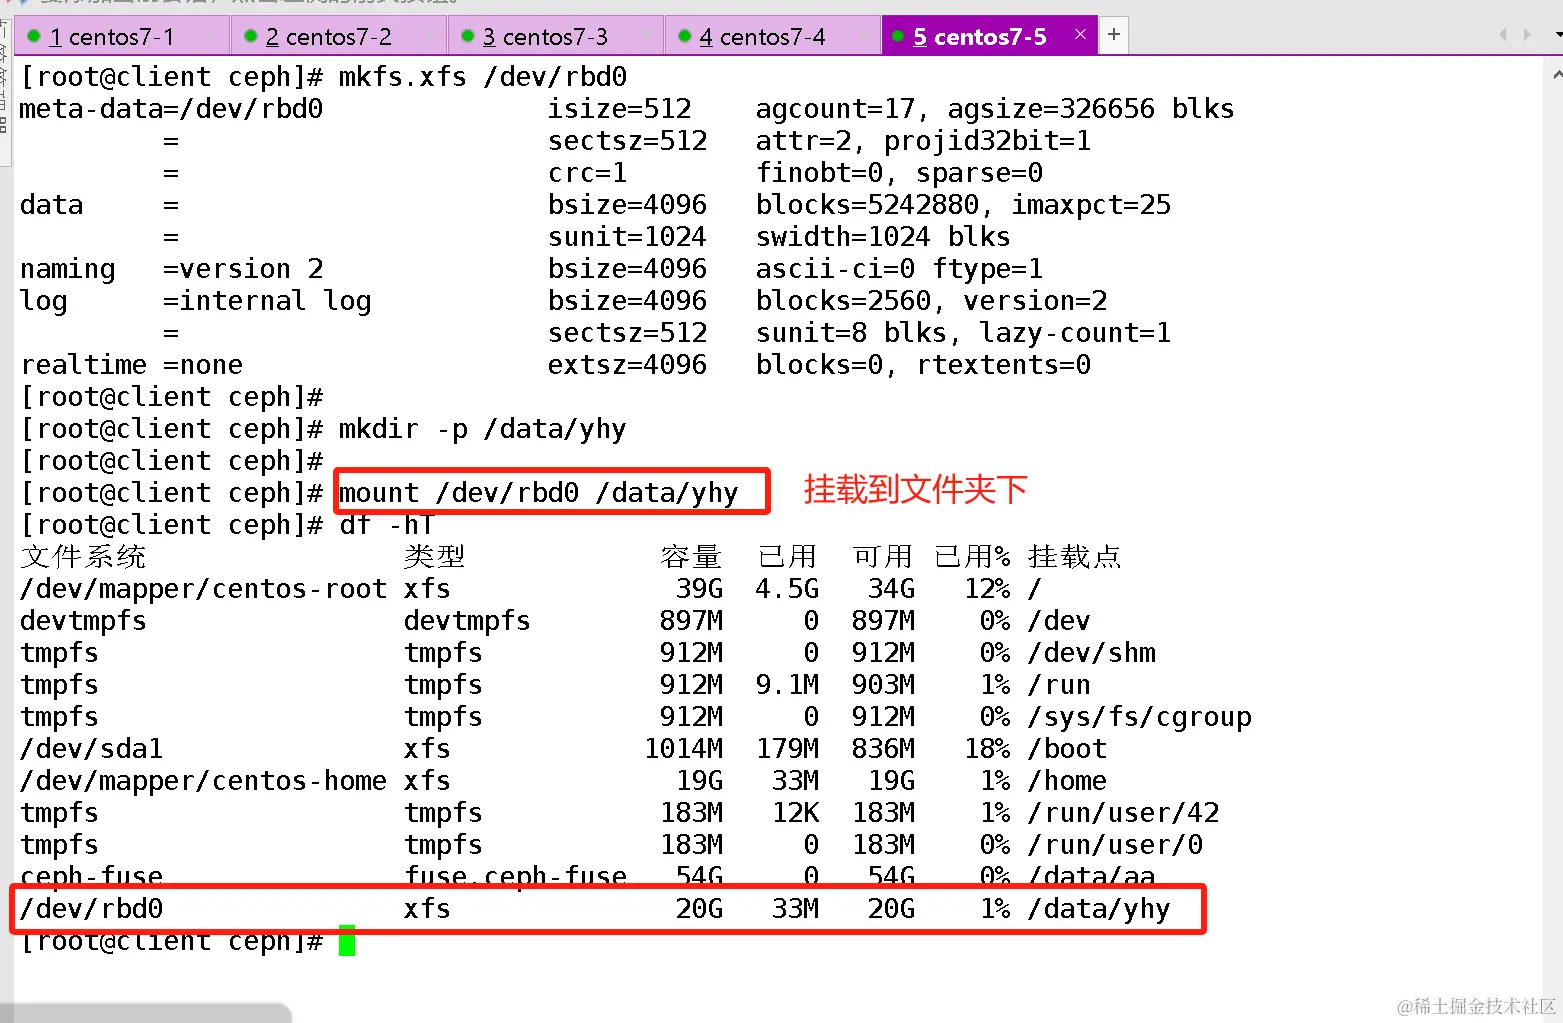Click the 'swidth=1024 blks' text

pos(883,237)
